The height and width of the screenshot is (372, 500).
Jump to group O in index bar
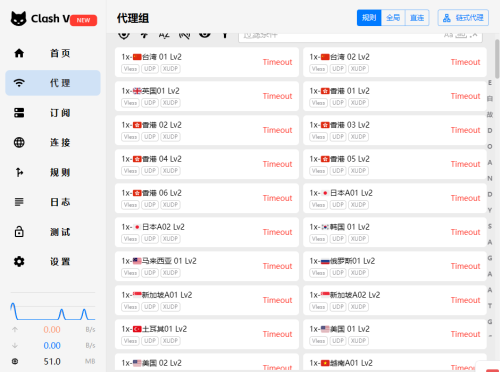(x=490, y=146)
